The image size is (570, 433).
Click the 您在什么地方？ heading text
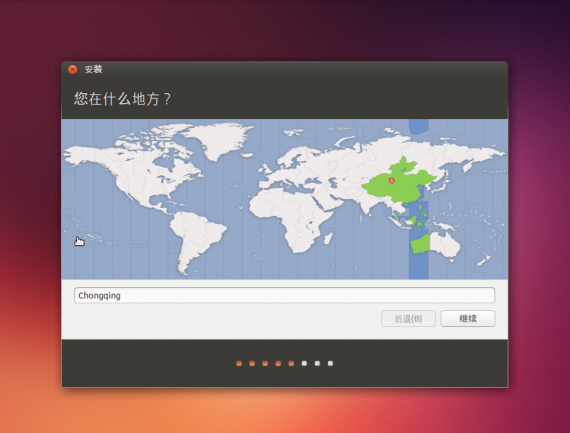click(123, 99)
